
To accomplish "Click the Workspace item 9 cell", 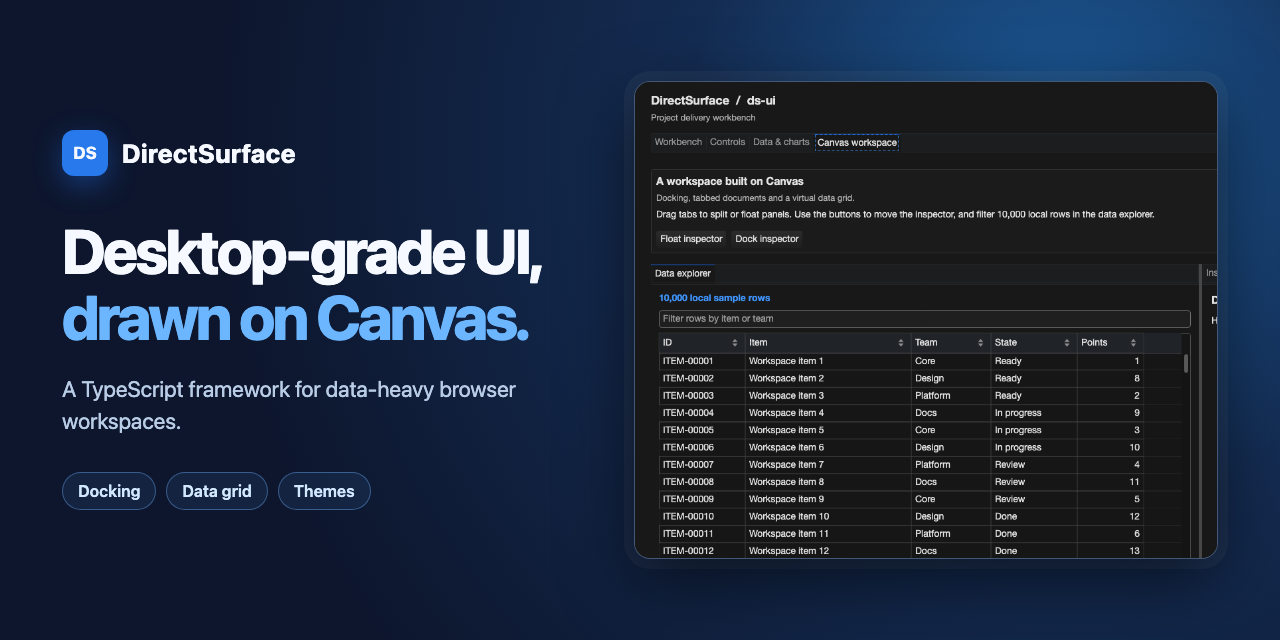I will (828, 499).
